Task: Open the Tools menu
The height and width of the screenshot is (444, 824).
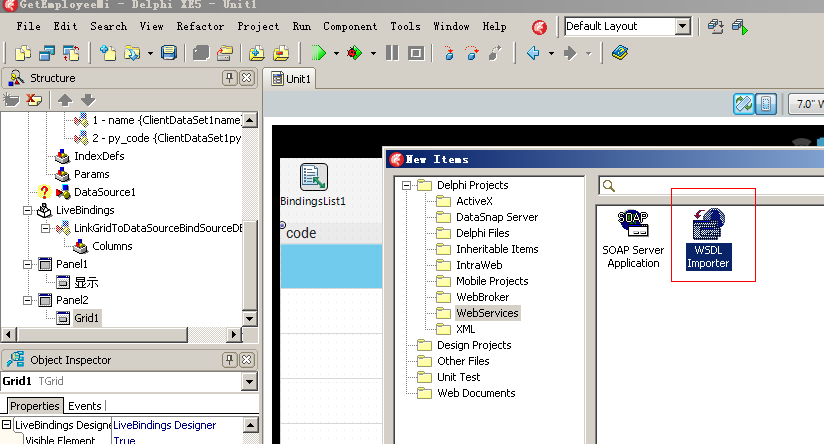Action: tap(405, 26)
